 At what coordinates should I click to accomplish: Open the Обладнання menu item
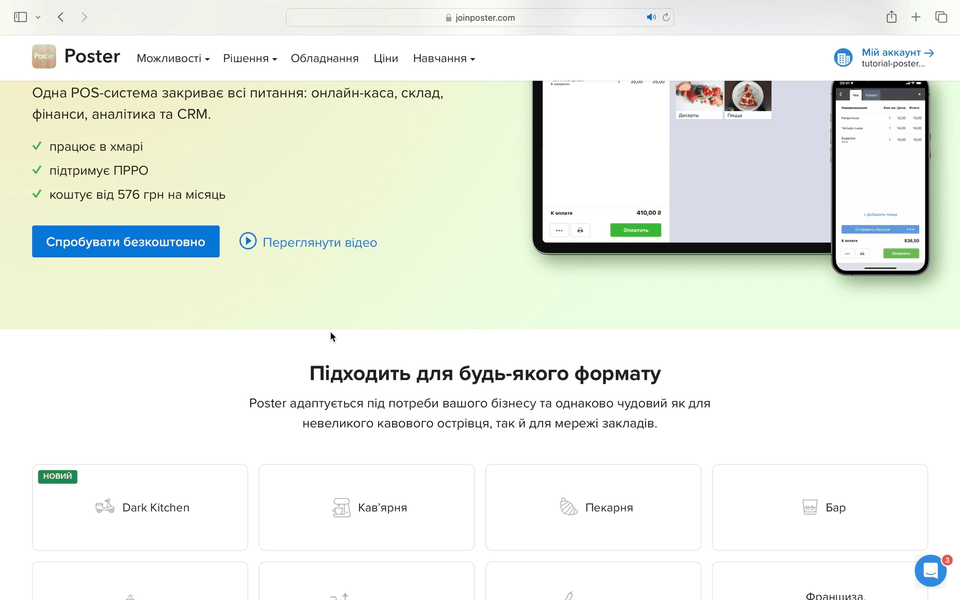click(x=325, y=58)
